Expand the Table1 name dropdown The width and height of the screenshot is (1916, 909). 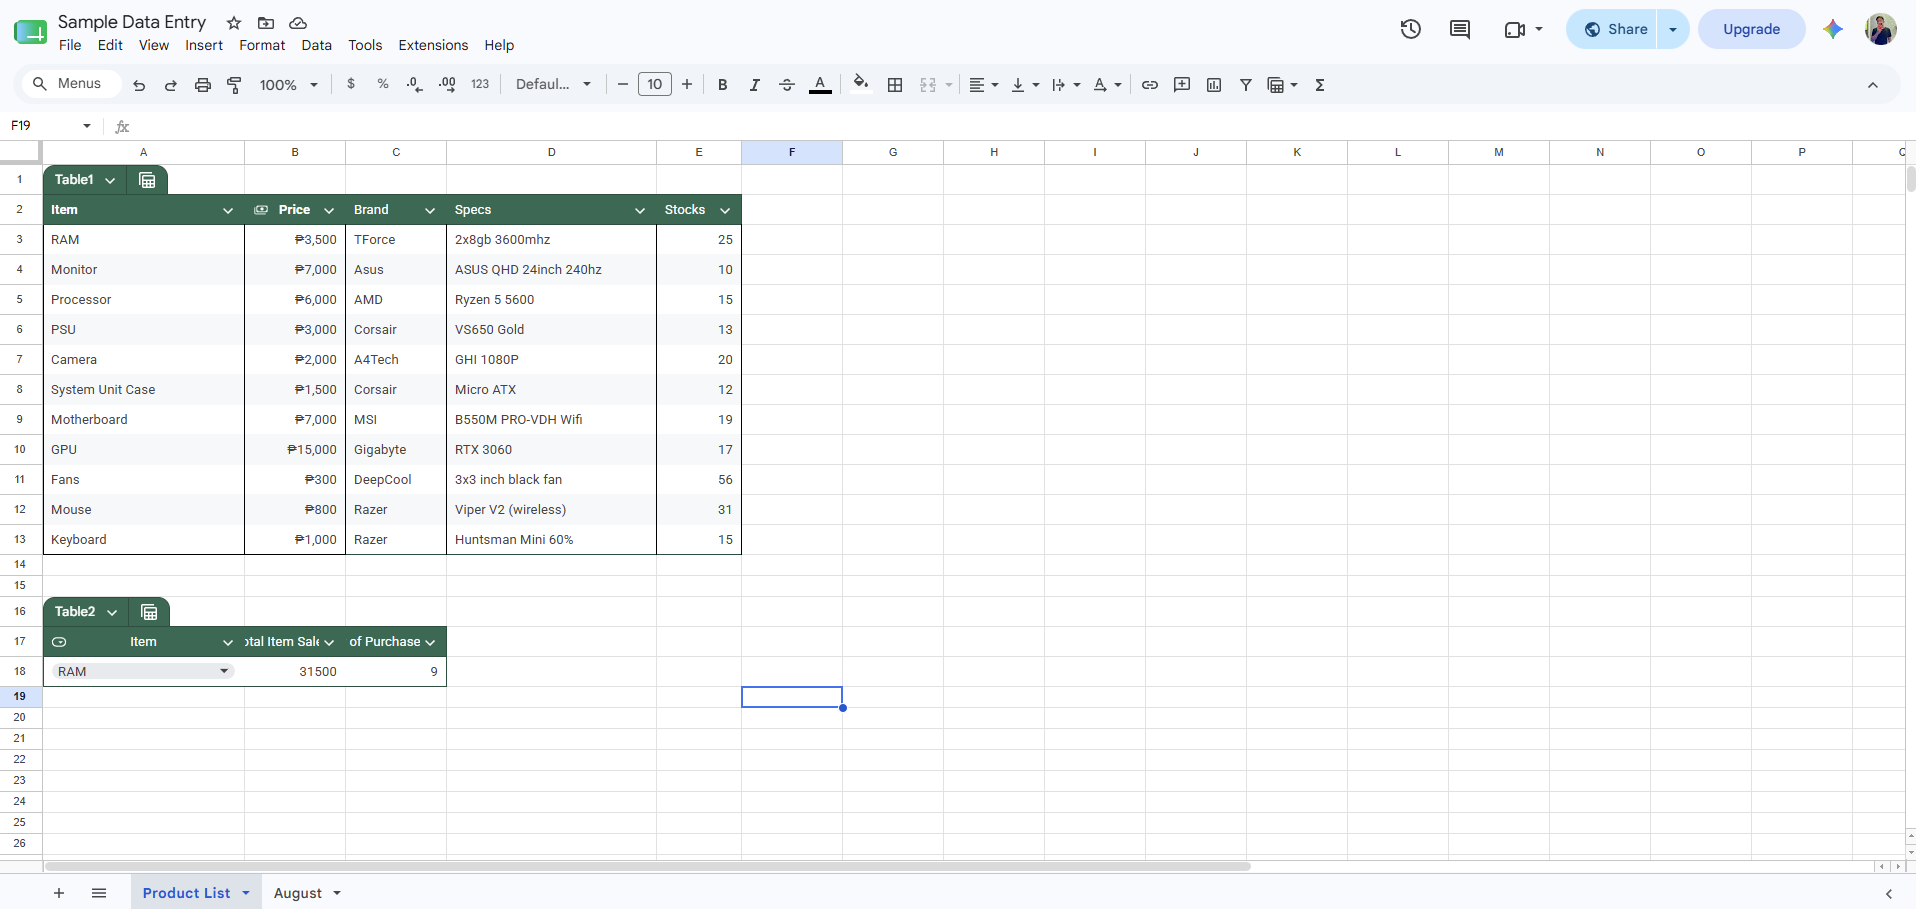(x=110, y=180)
